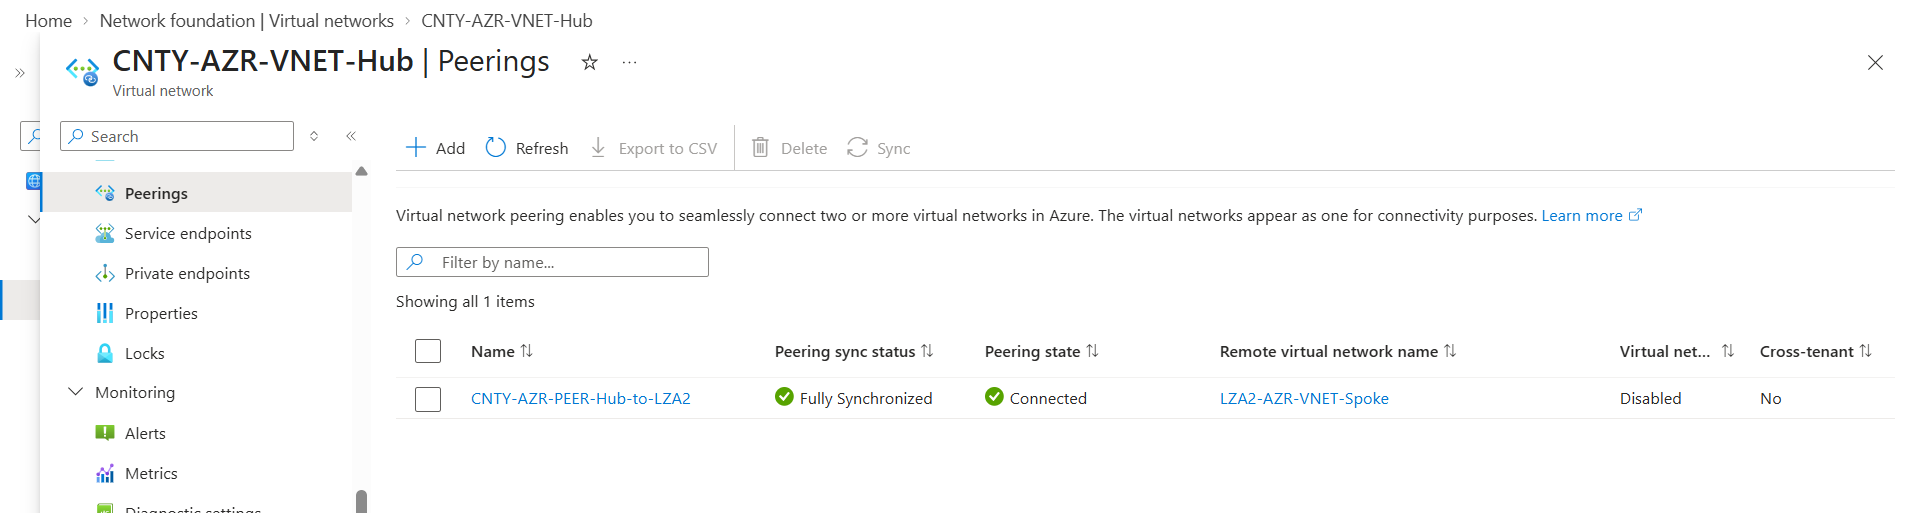Click the Virtual network subtitle text

(x=163, y=91)
